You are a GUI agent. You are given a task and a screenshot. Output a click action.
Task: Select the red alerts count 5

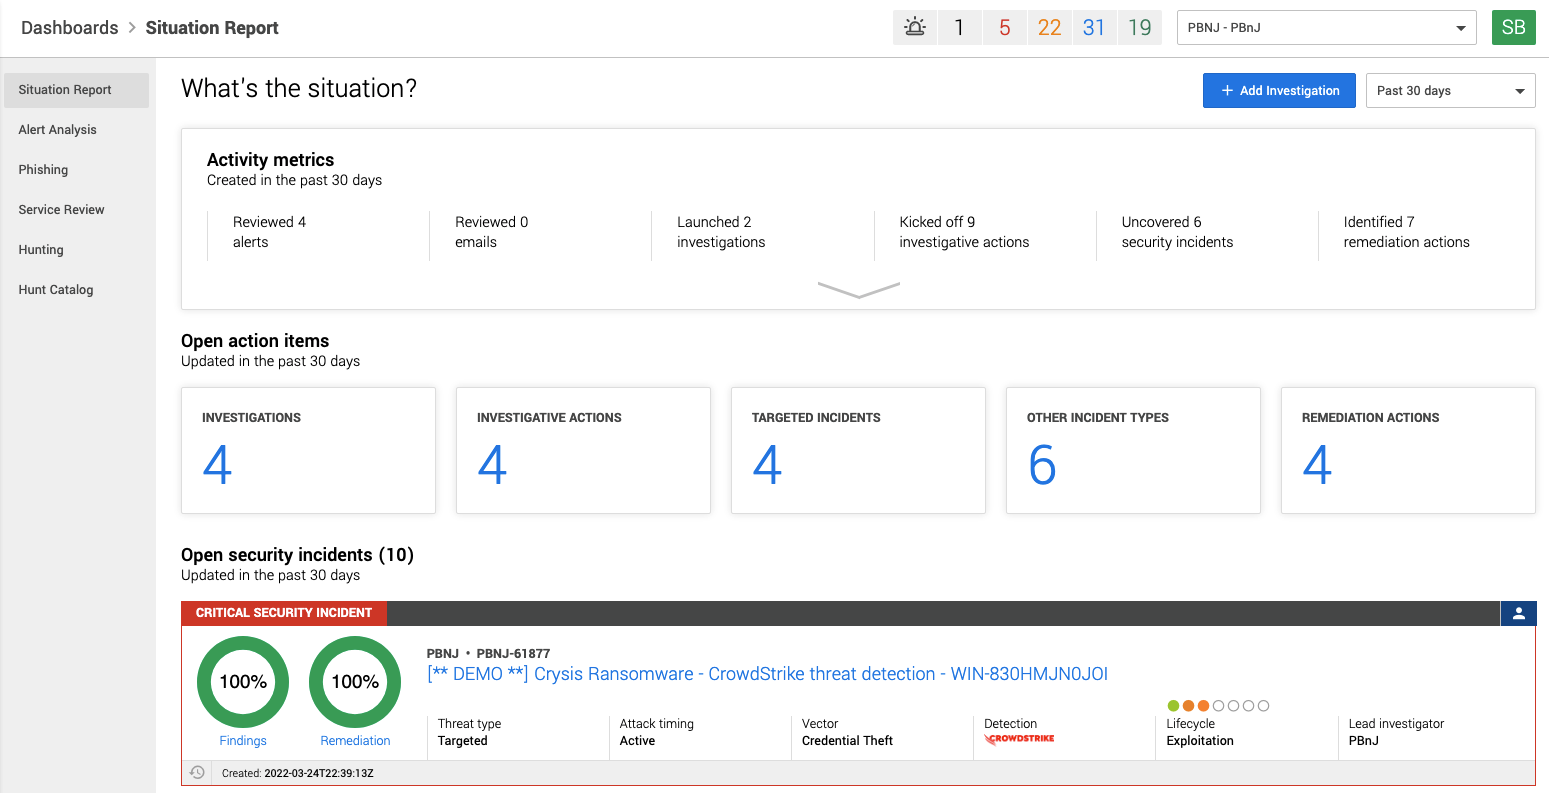1004,27
